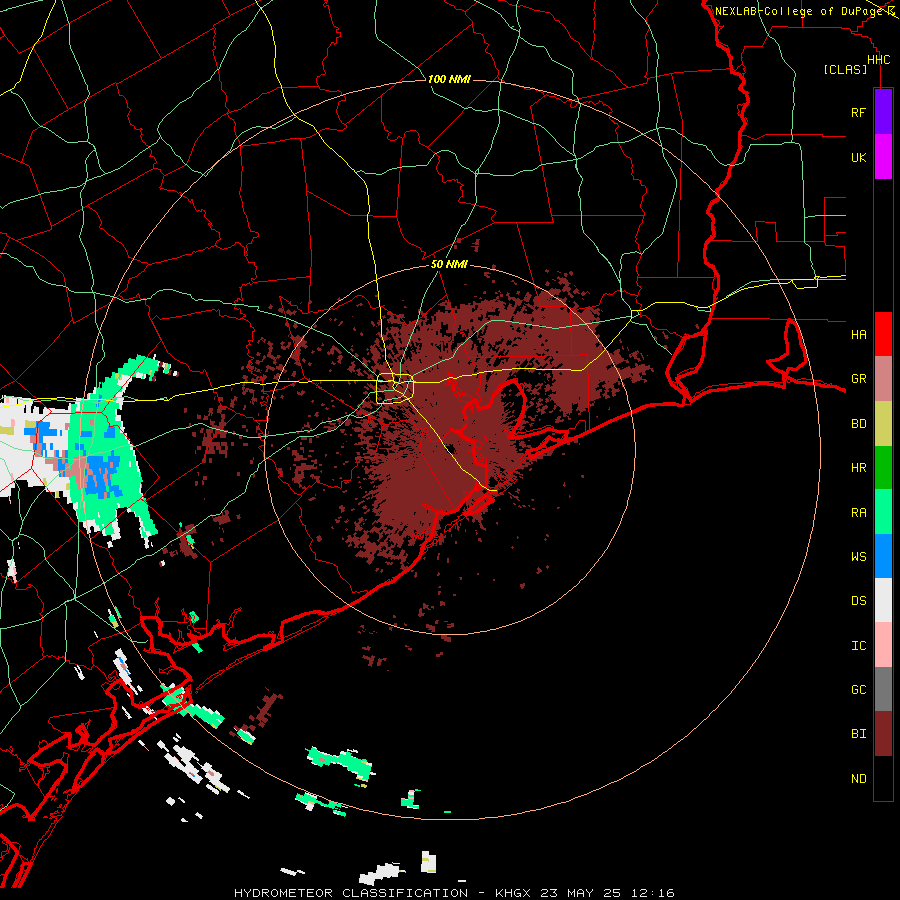Click the UK magenta legend swatch
The image size is (900, 900).
point(883,157)
